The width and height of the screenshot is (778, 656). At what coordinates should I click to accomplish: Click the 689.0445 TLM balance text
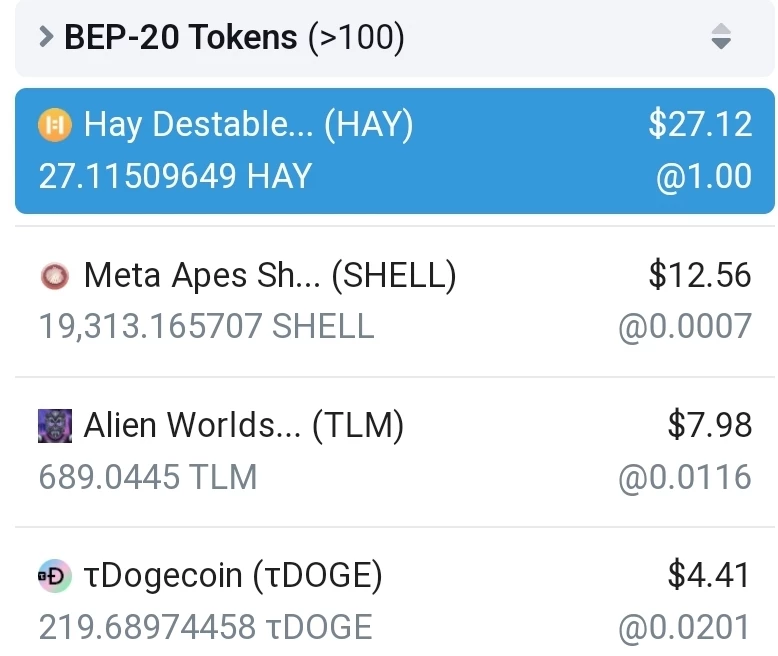click(148, 477)
